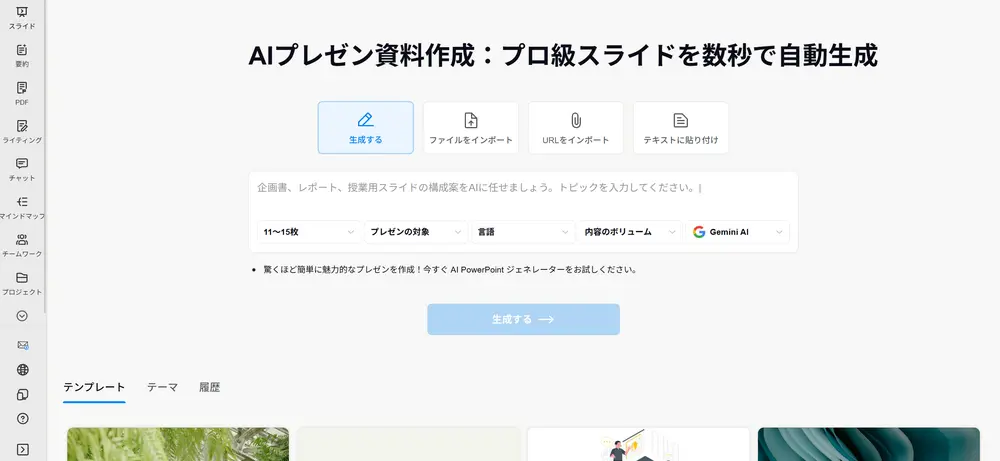The width and height of the screenshot is (1000, 461).
Task: Open the 内容のボリューム dropdown
Action: click(630, 232)
